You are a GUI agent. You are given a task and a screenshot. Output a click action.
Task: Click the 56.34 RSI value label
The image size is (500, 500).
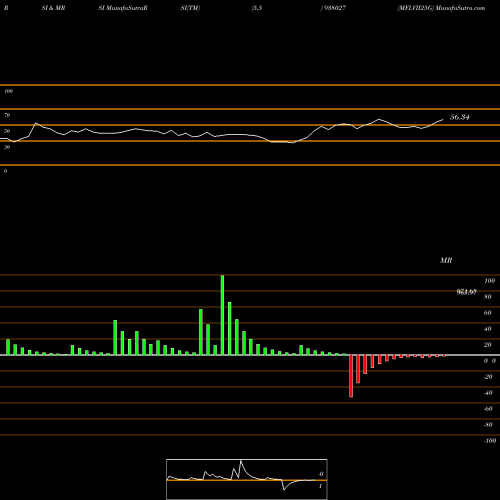pos(460,117)
